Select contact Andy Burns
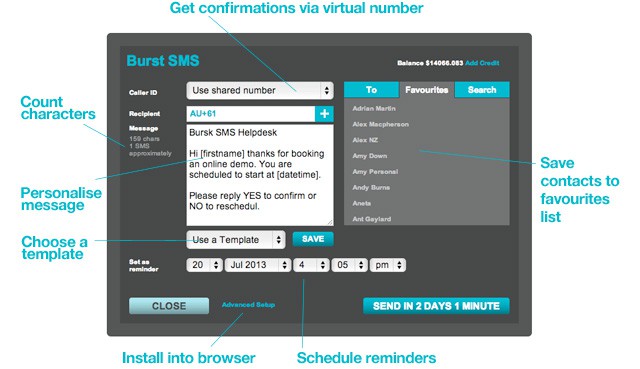The image size is (640, 369). tap(371, 187)
